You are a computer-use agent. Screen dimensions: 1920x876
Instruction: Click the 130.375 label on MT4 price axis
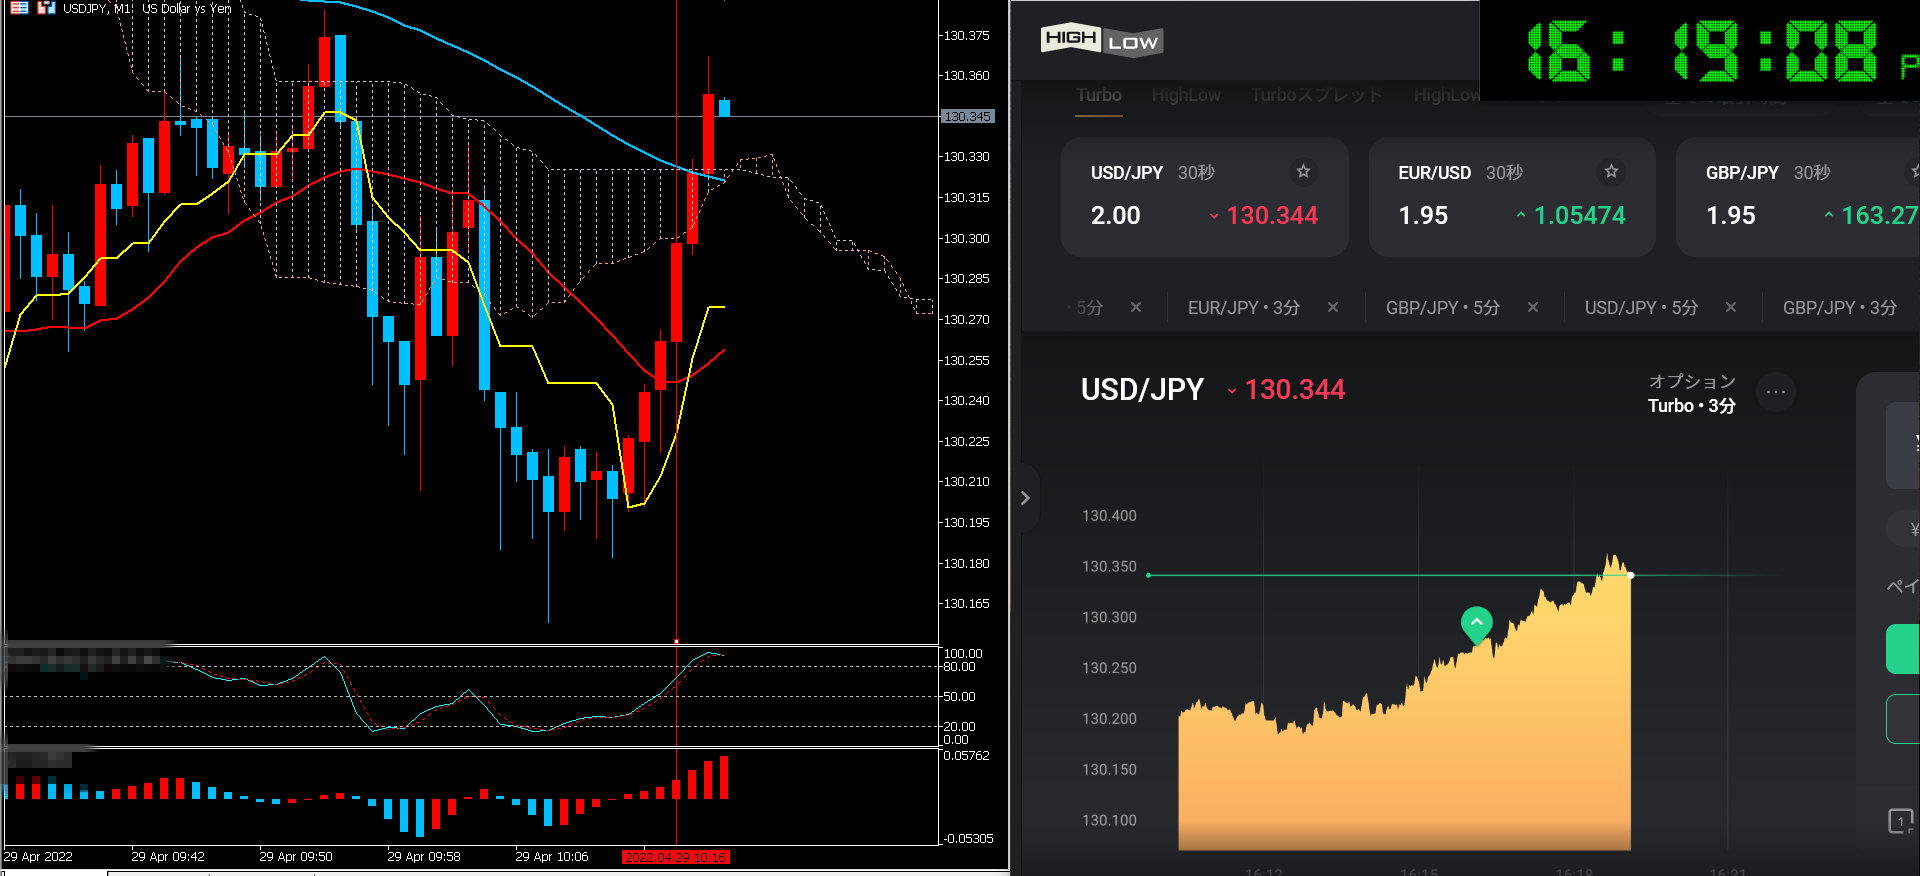[x=966, y=36]
